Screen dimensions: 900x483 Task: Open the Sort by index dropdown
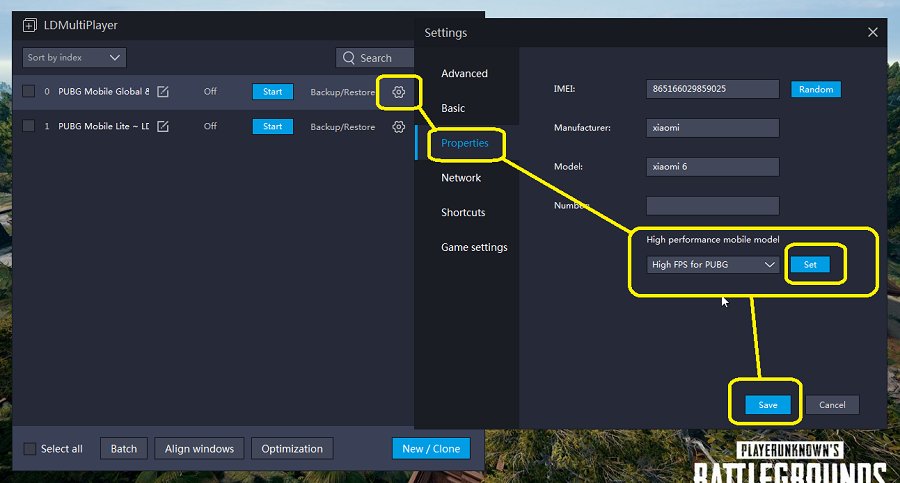pyautogui.click(x=74, y=57)
